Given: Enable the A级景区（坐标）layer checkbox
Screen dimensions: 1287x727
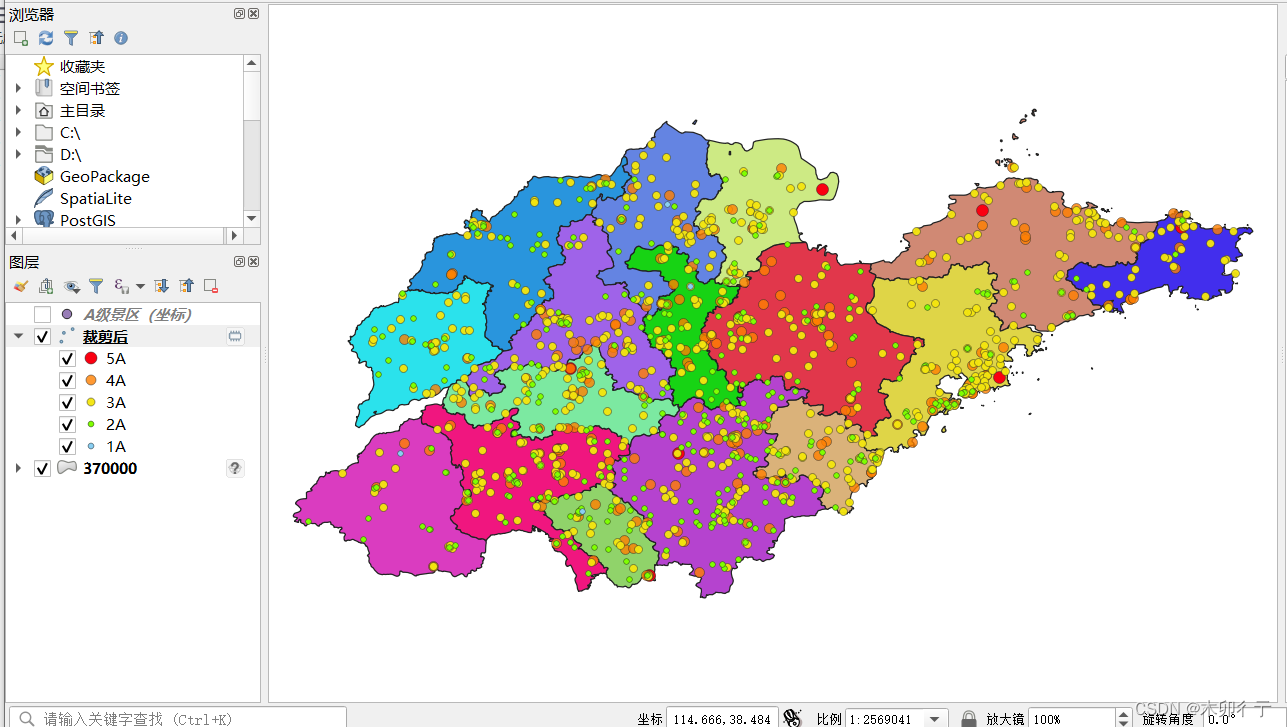Looking at the screenshot, I should click(42, 314).
